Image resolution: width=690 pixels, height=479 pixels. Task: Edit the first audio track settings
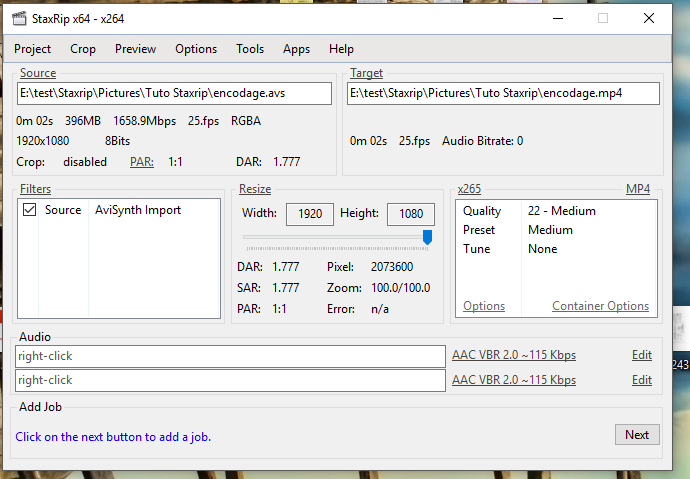[642, 355]
